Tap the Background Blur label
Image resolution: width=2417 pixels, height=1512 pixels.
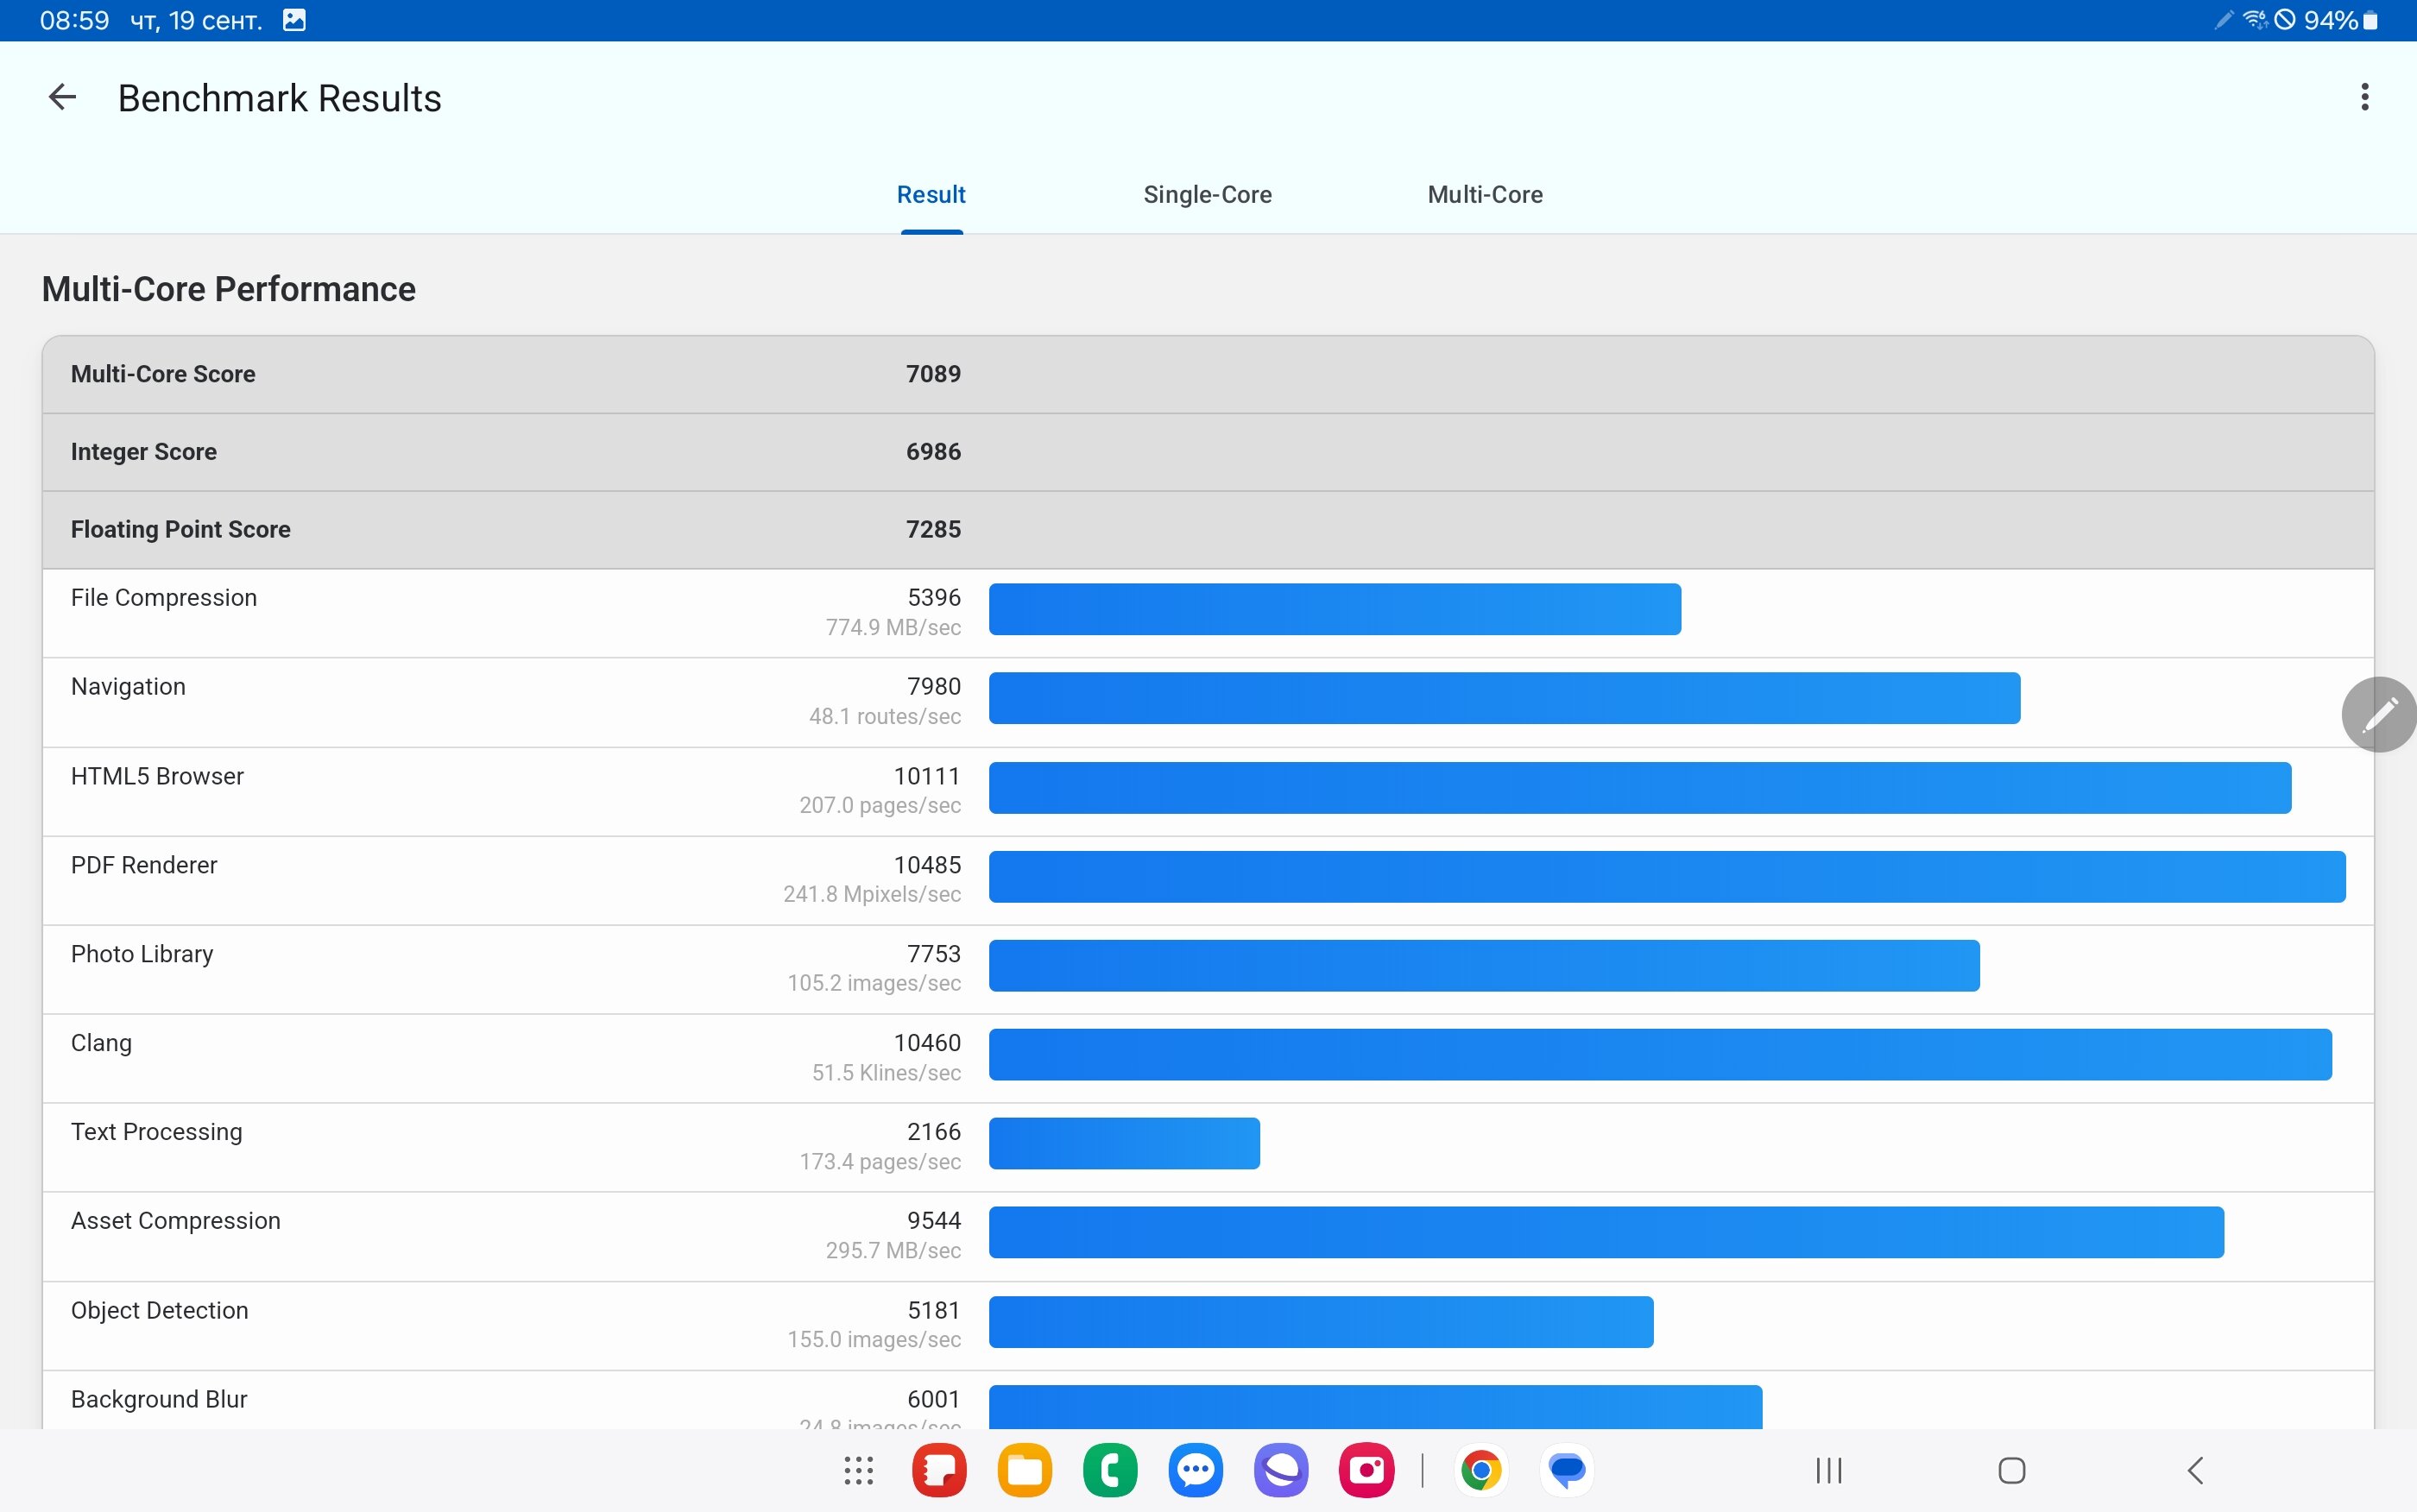click(x=159, y=1399)
